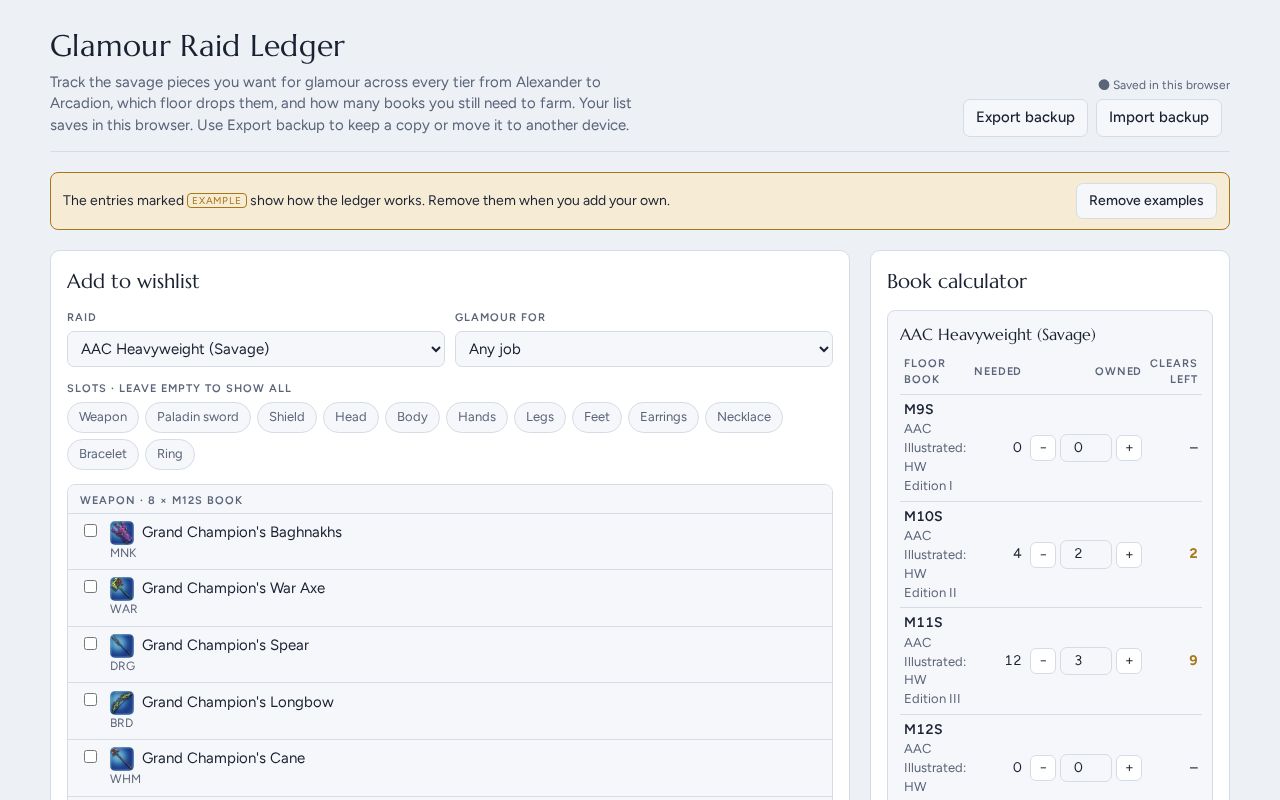The image size is (1280, 800).
Task: Edit the M11S owned books field
Action: point(1086,661)
